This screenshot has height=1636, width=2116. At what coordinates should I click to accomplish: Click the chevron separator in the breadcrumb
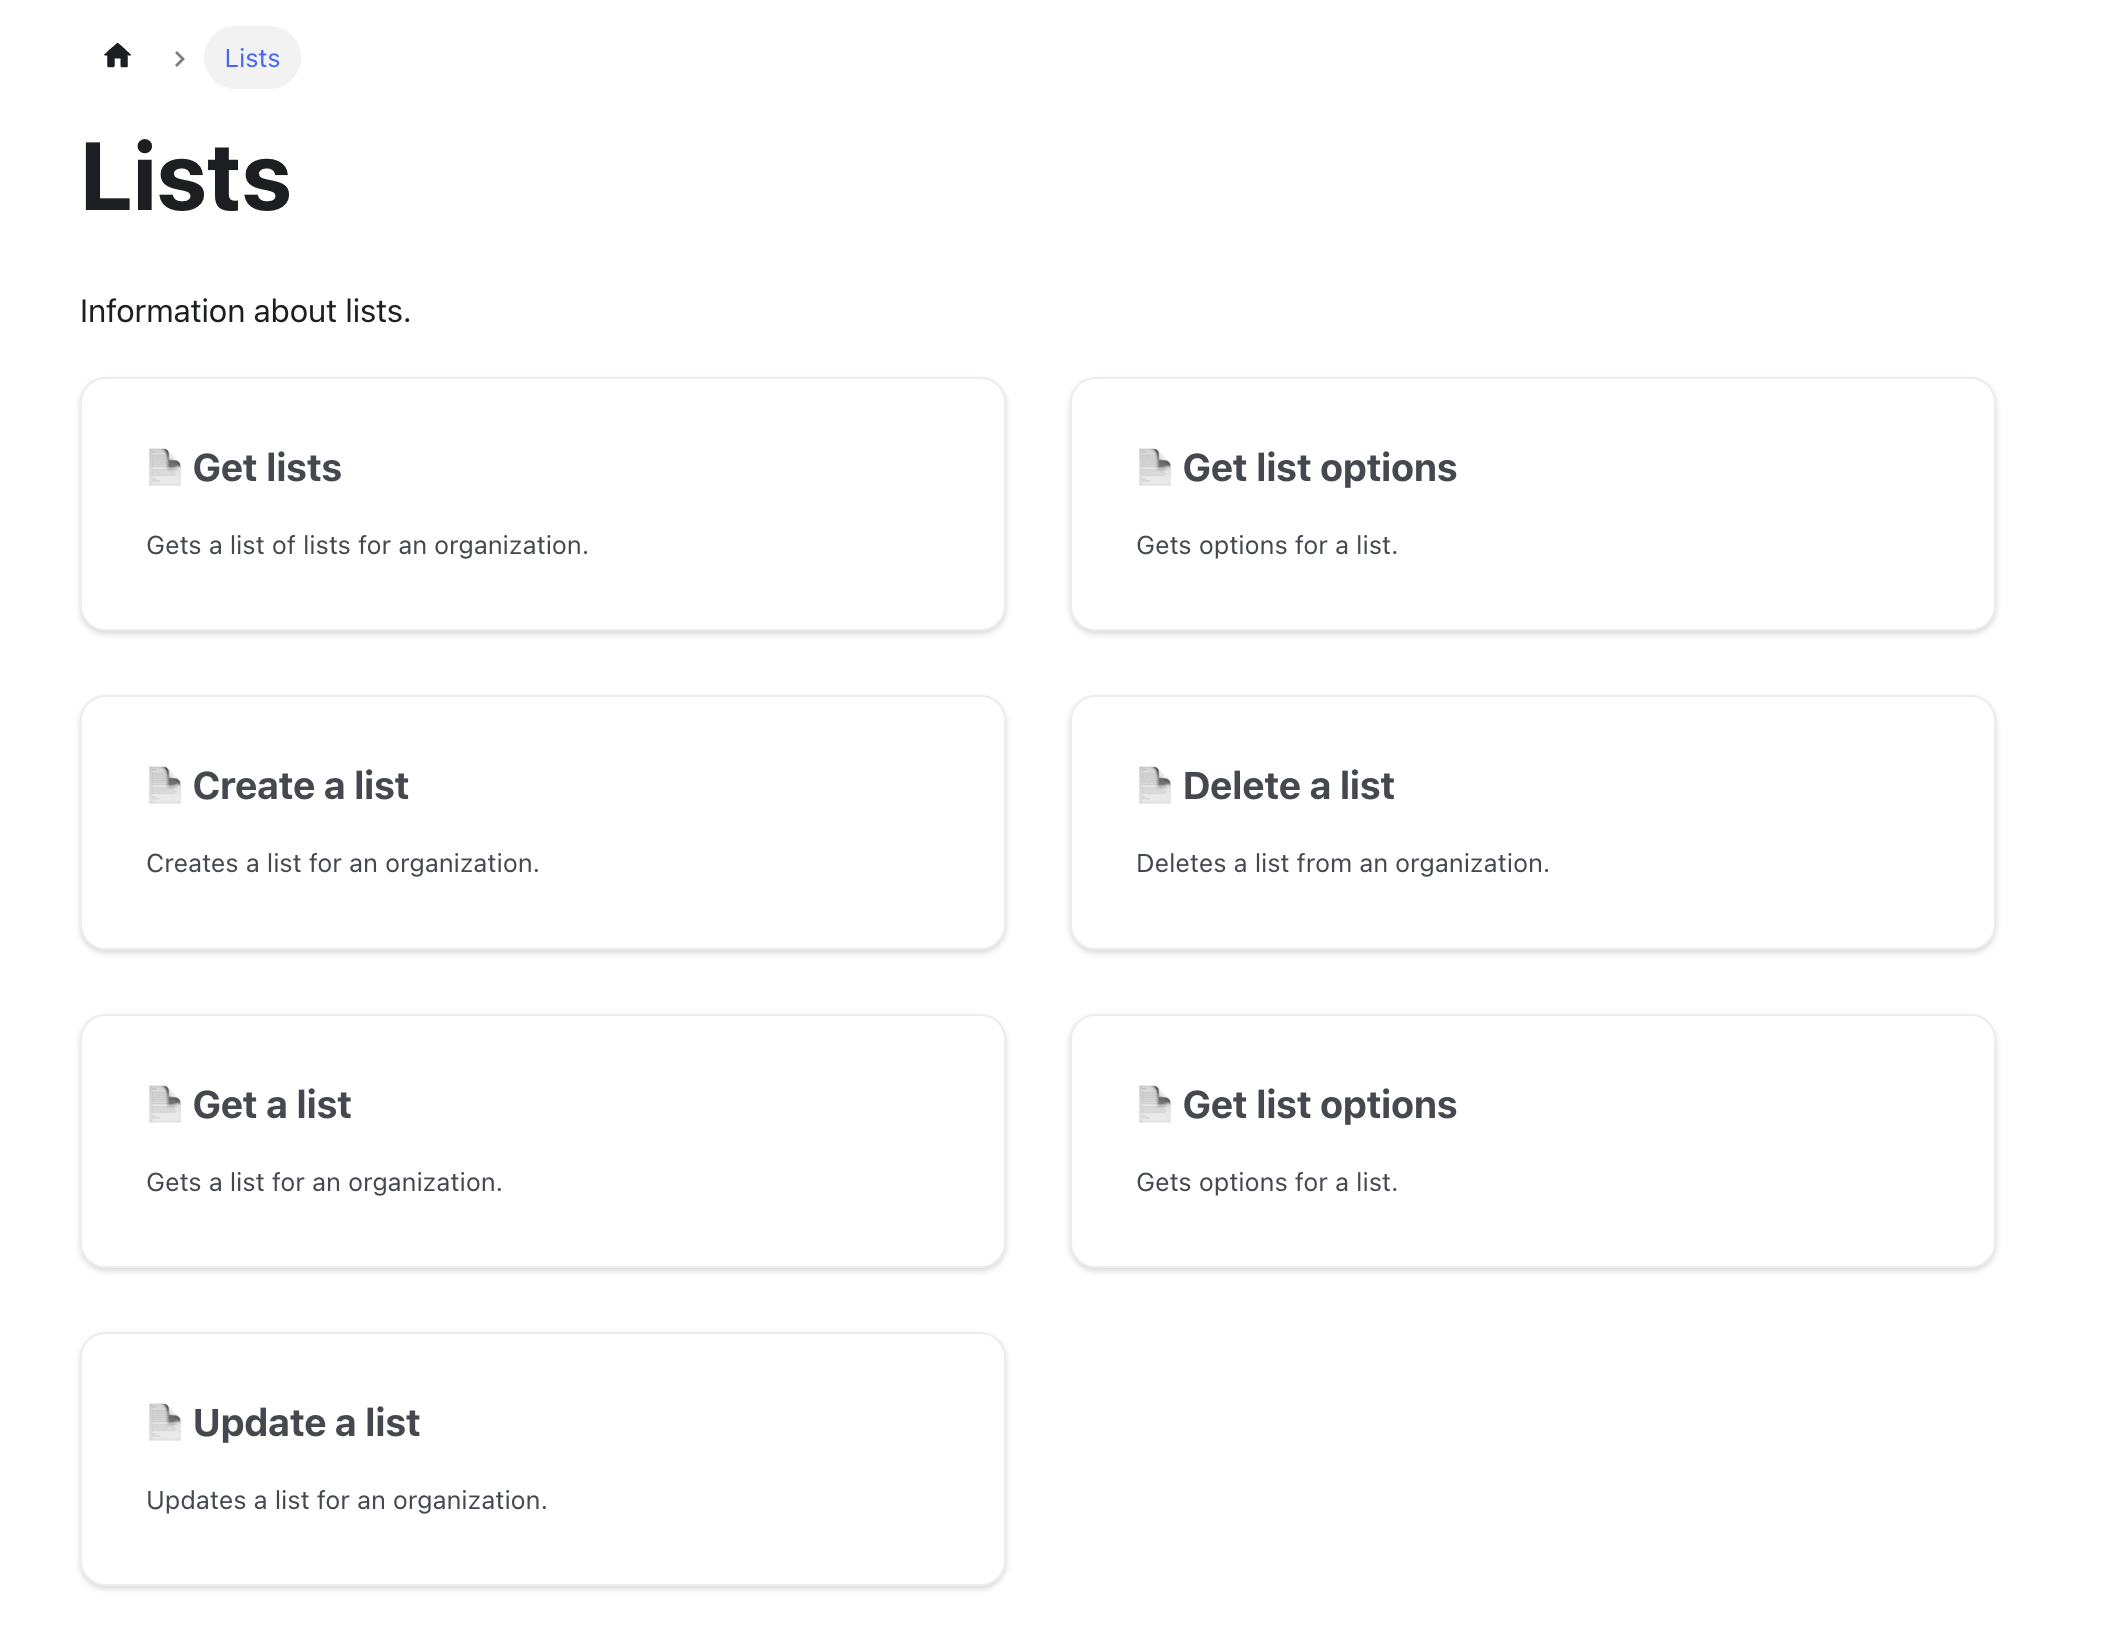179,58
